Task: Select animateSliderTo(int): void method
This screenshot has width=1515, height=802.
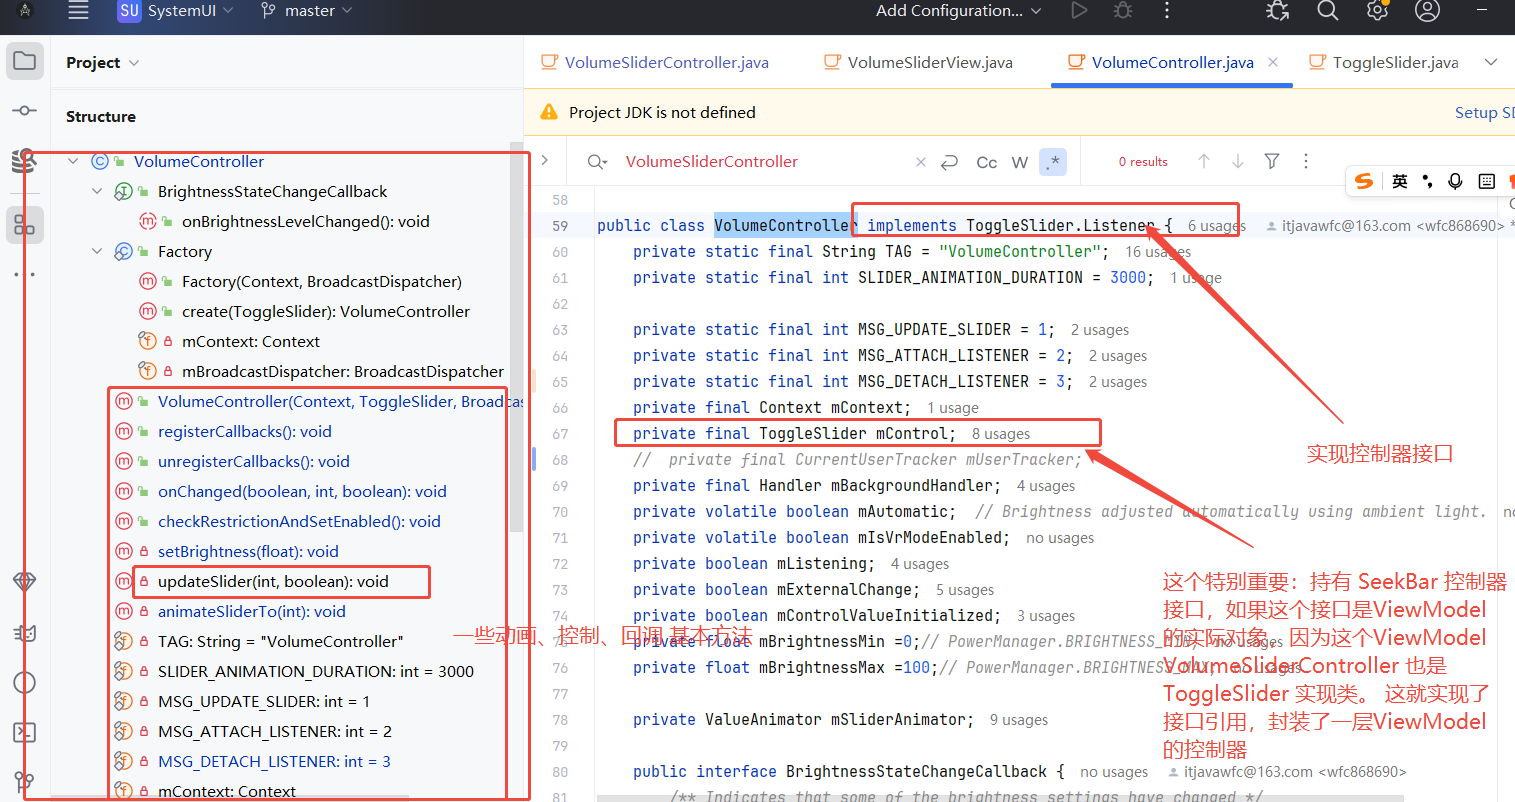Action: tap(252, 611)
